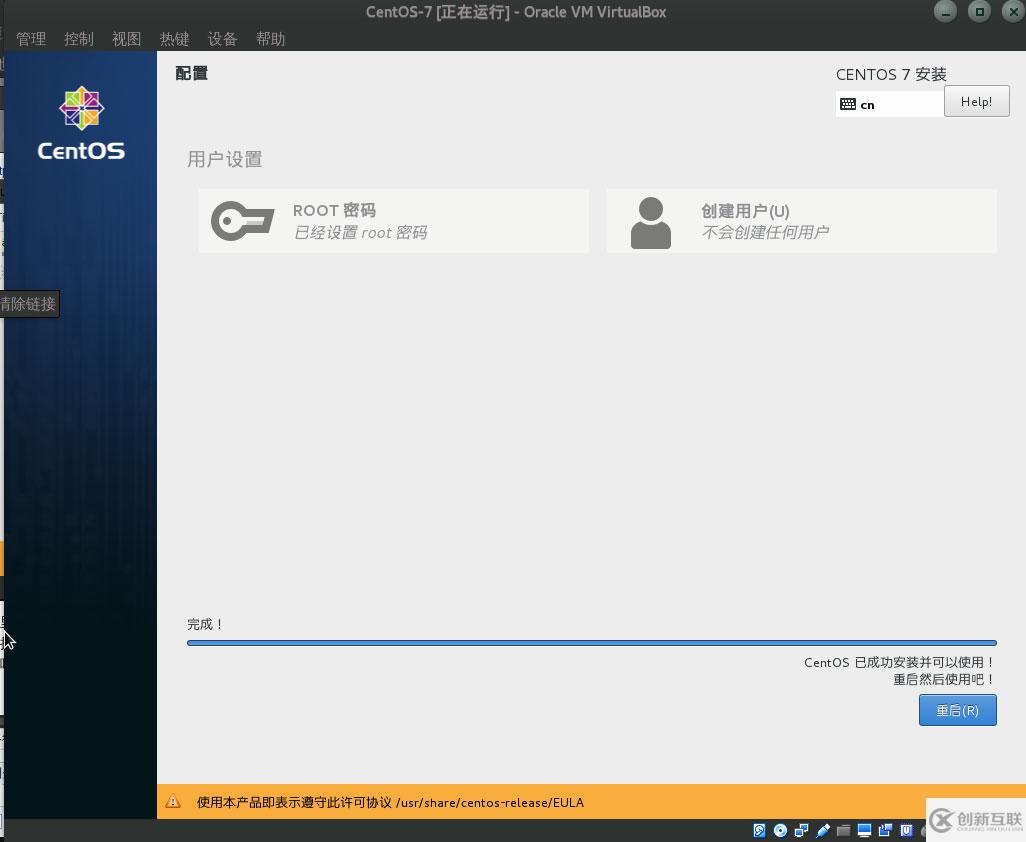Click the 重启然后使用吧！ message
Screen dimensions: 1026x842
click(x=944, y=680)
